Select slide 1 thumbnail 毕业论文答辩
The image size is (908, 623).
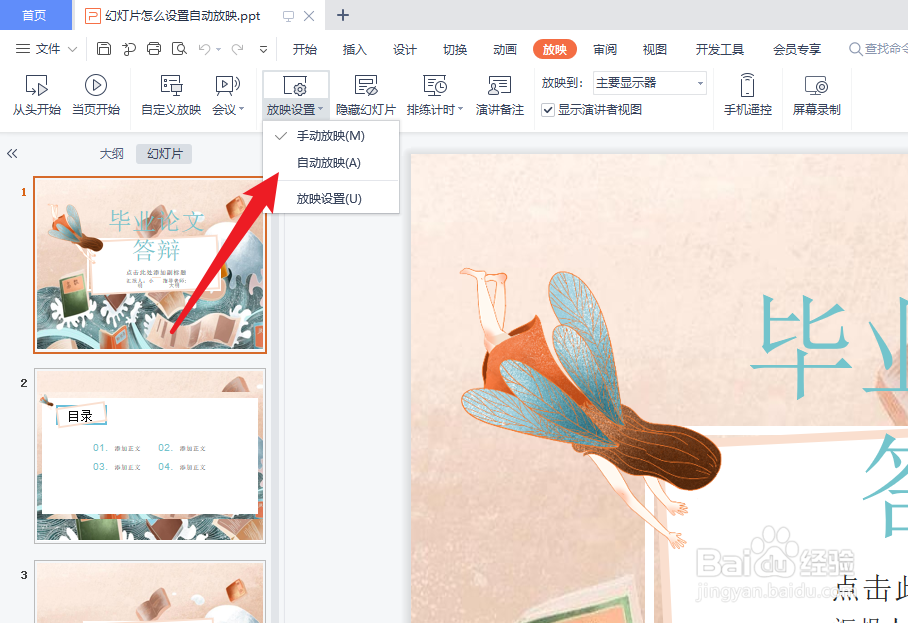(150, 265)
